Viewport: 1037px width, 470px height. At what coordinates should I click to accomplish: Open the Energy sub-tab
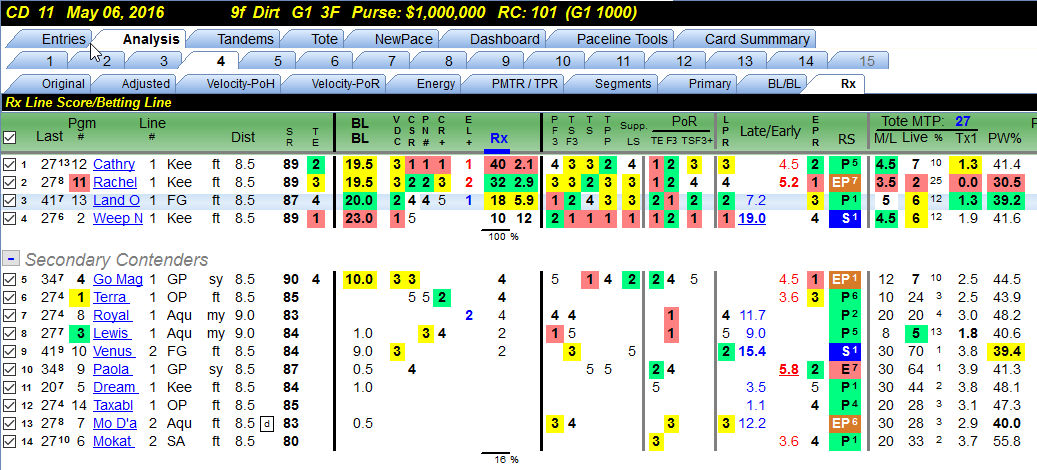pyautogui.click(x=436, y=84)
